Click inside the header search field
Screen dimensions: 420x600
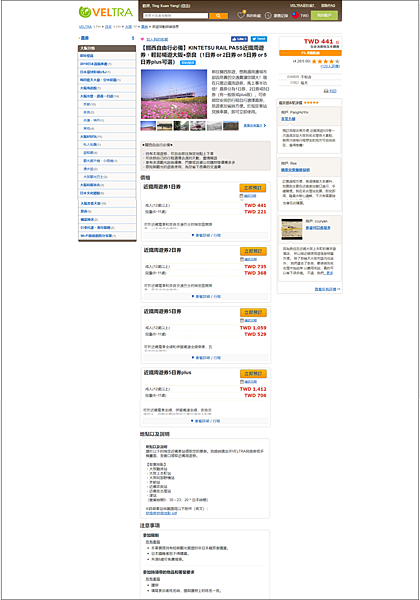(176, 16)
